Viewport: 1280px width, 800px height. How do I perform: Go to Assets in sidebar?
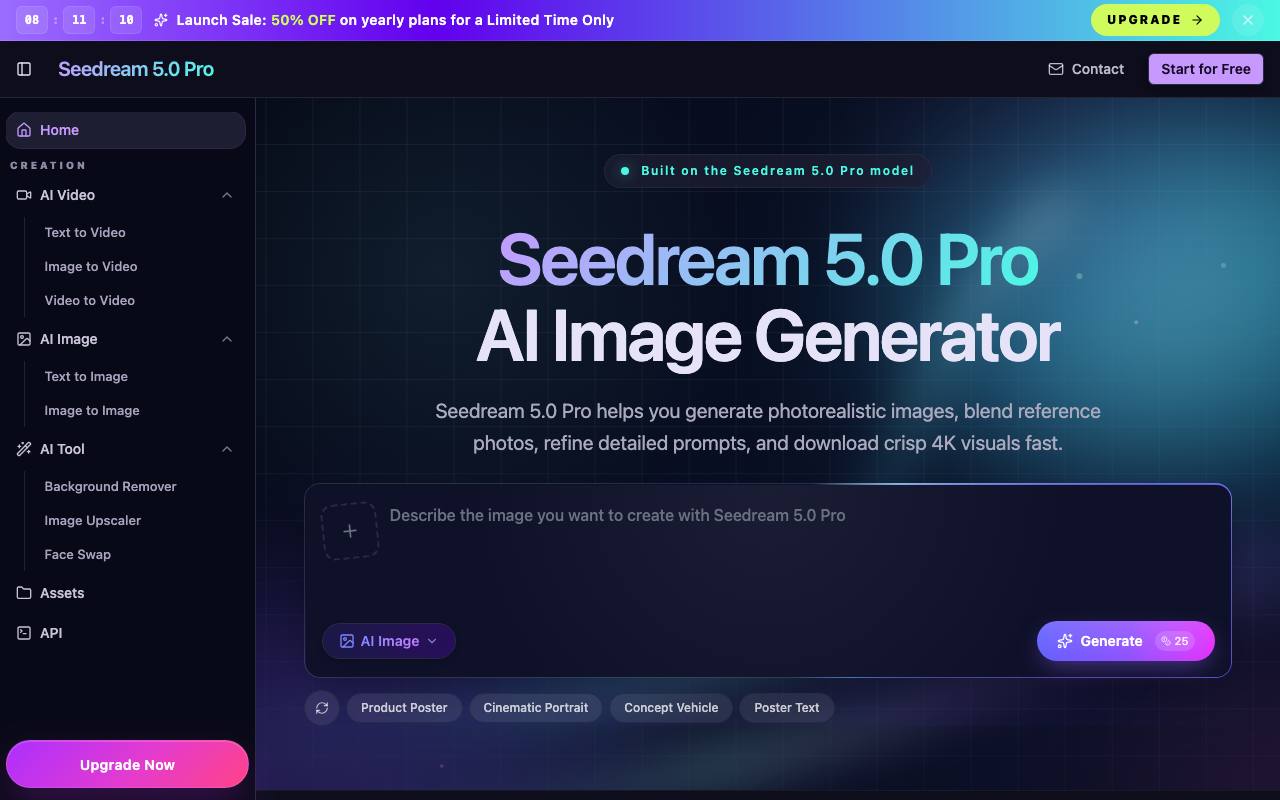126,593
